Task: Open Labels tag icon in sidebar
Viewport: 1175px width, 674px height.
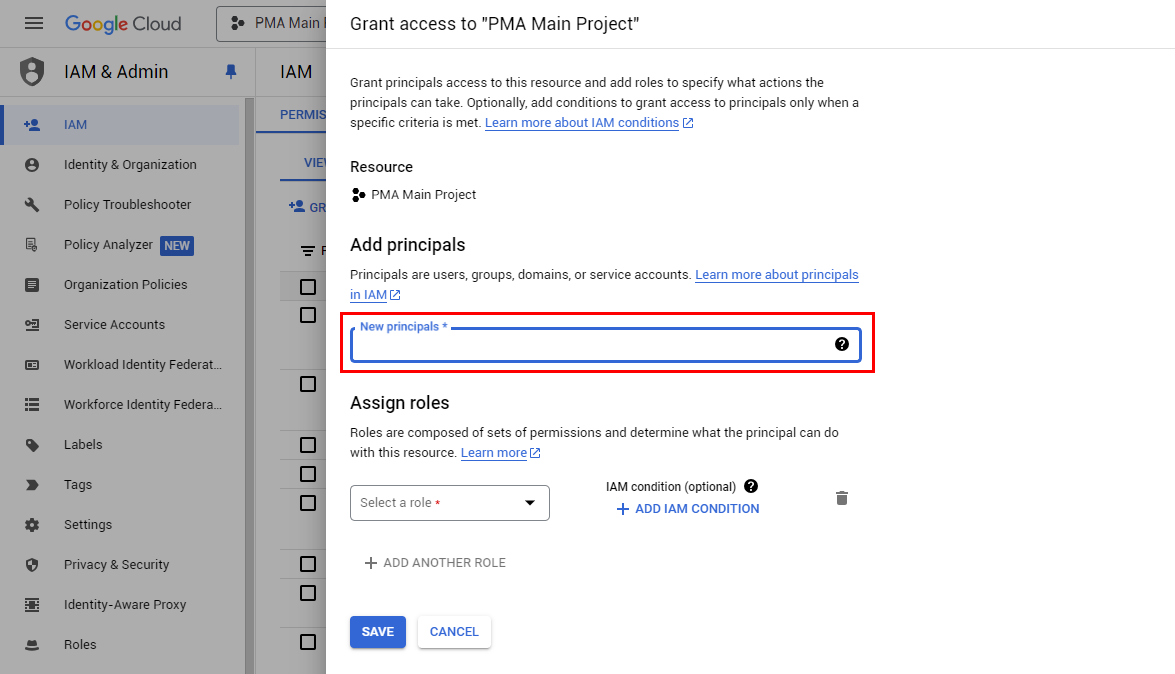Action: tap(83, 445)
